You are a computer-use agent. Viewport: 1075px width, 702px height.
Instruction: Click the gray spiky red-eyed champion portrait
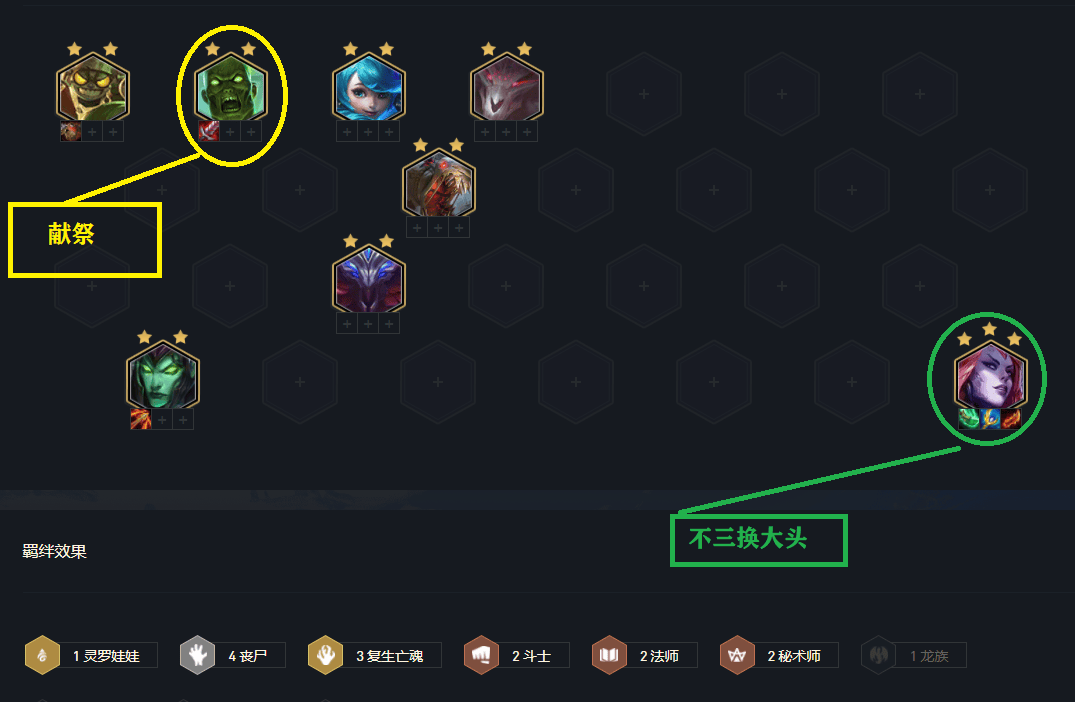507,88
